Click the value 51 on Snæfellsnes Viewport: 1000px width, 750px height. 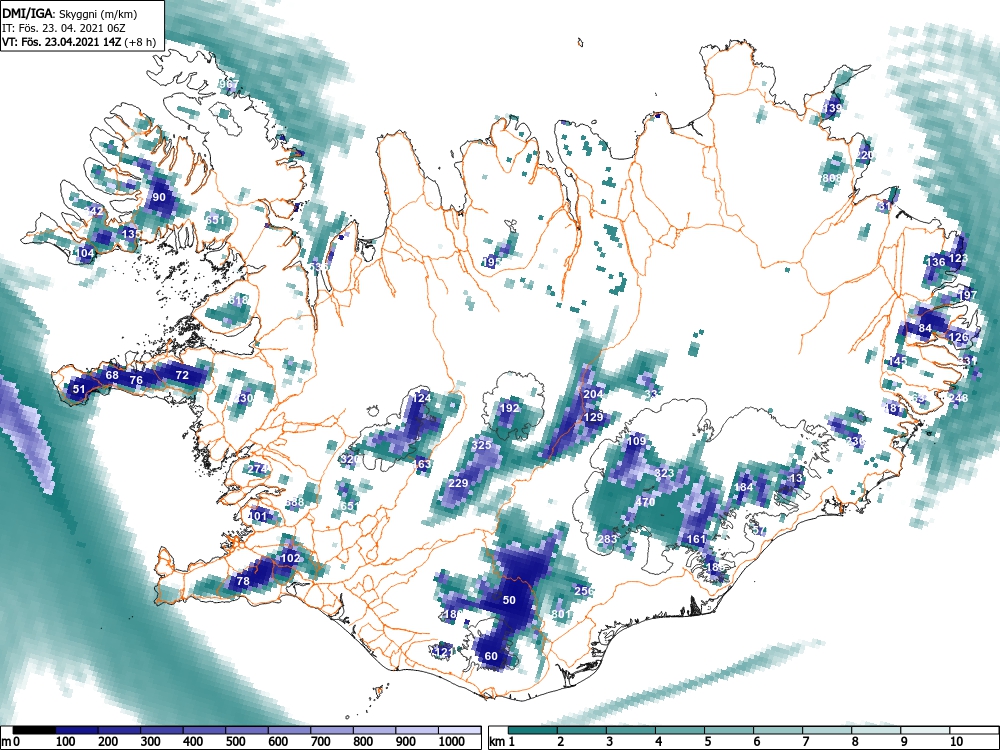click(x=79, y=389)
